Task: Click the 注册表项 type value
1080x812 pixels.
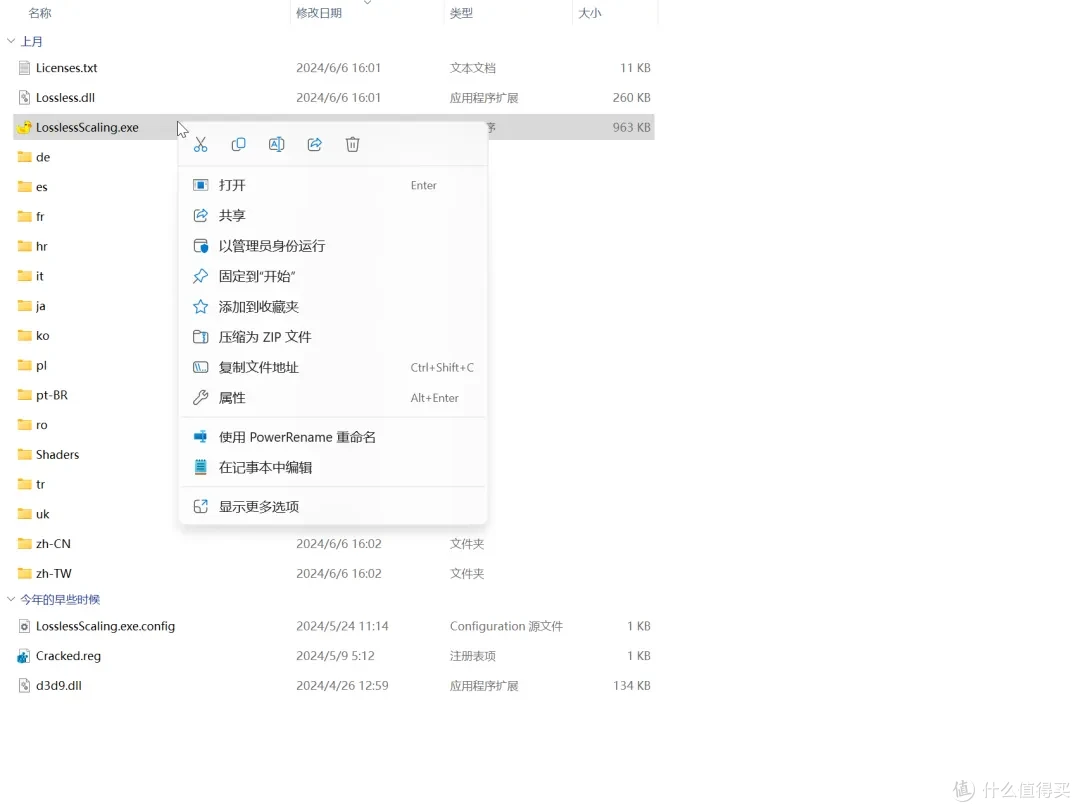Action: pos(472,656)
